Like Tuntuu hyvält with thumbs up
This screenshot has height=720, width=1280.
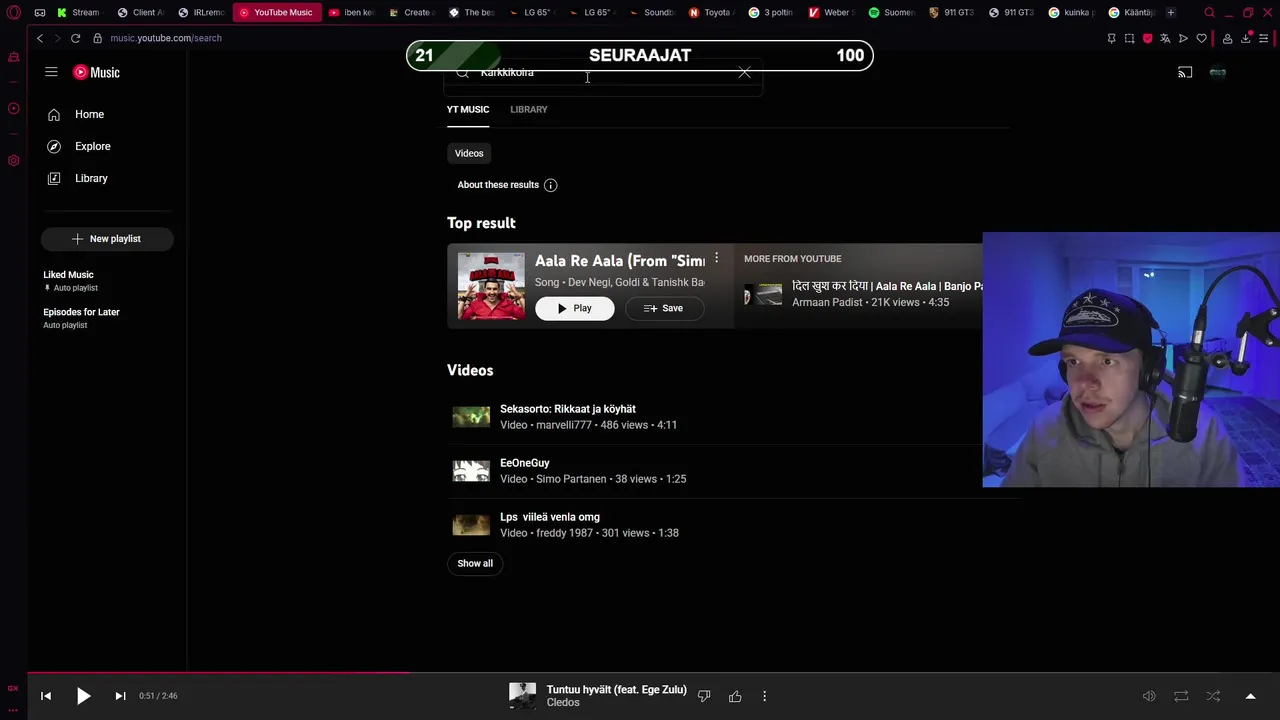coord(735,696)
